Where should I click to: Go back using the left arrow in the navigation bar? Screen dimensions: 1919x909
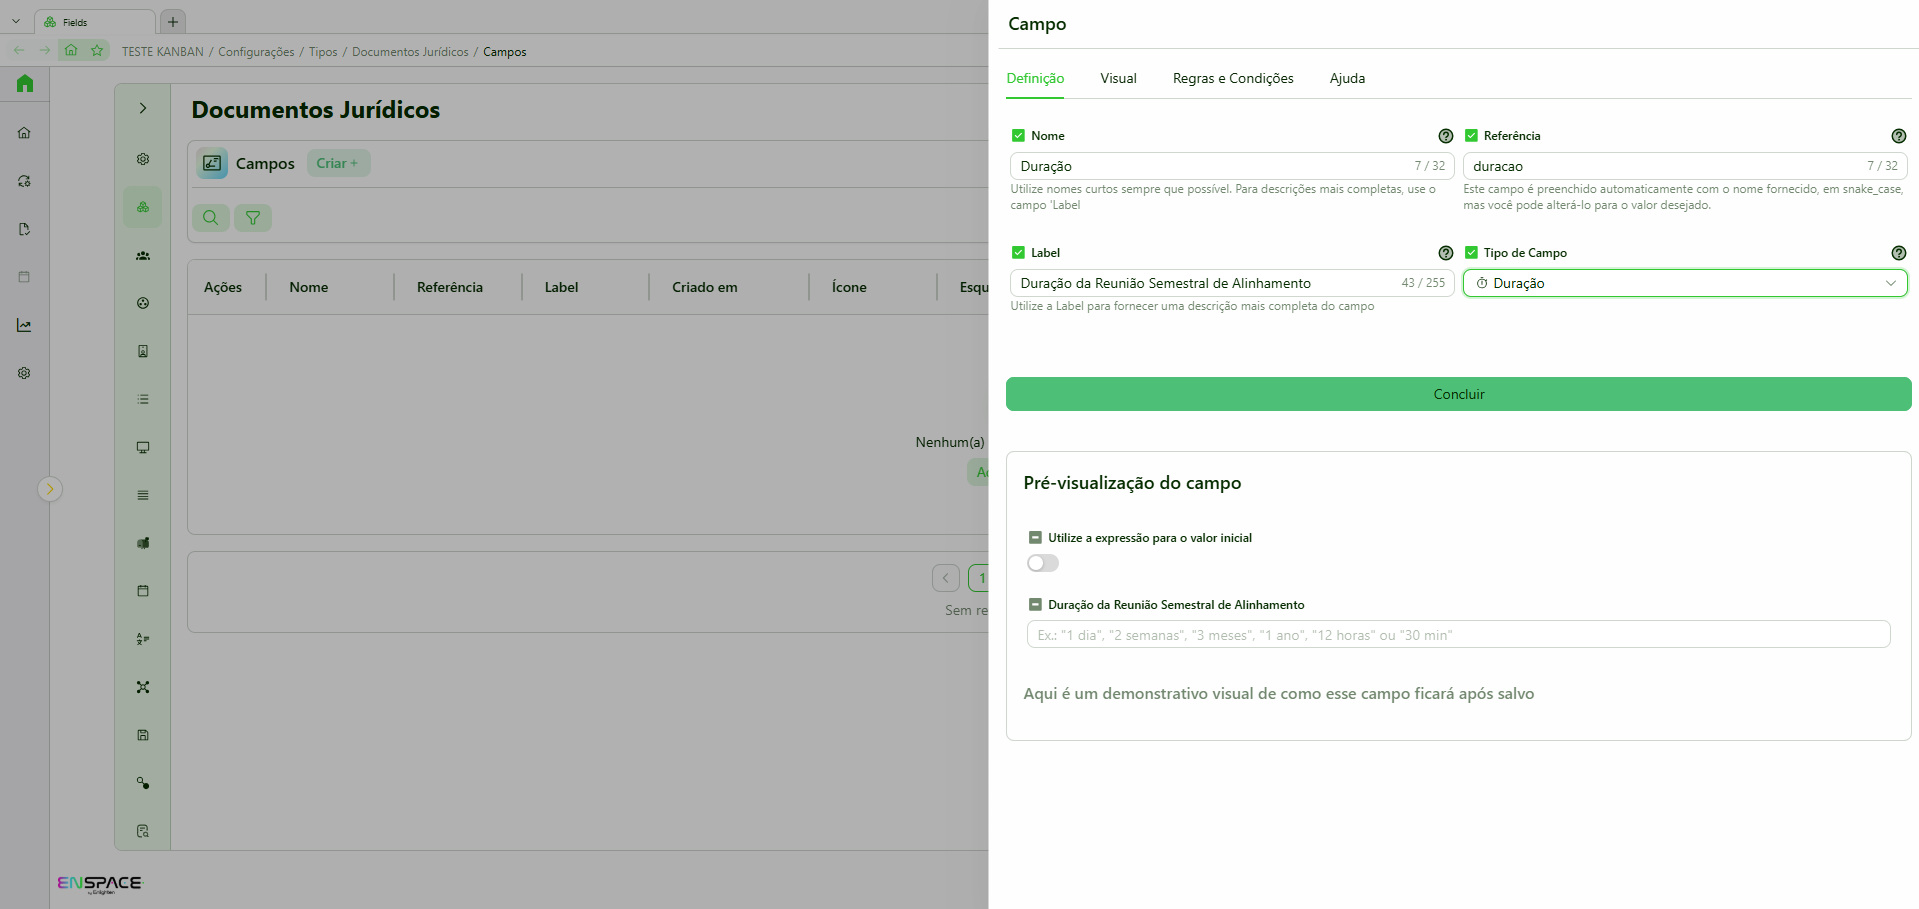pyautogui.click(x=19, y=50)
